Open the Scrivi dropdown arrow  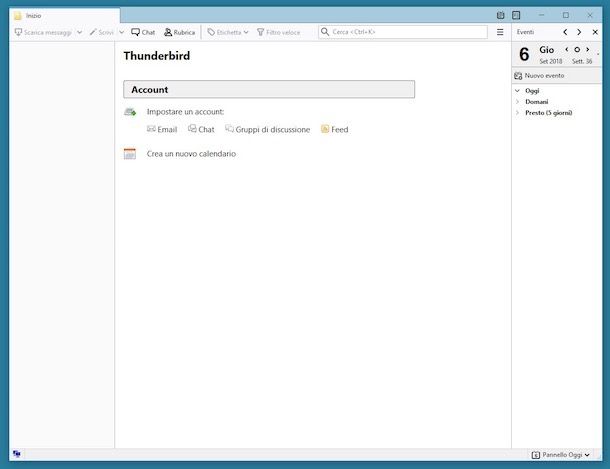pyautogui.click(x=121, y=32)
